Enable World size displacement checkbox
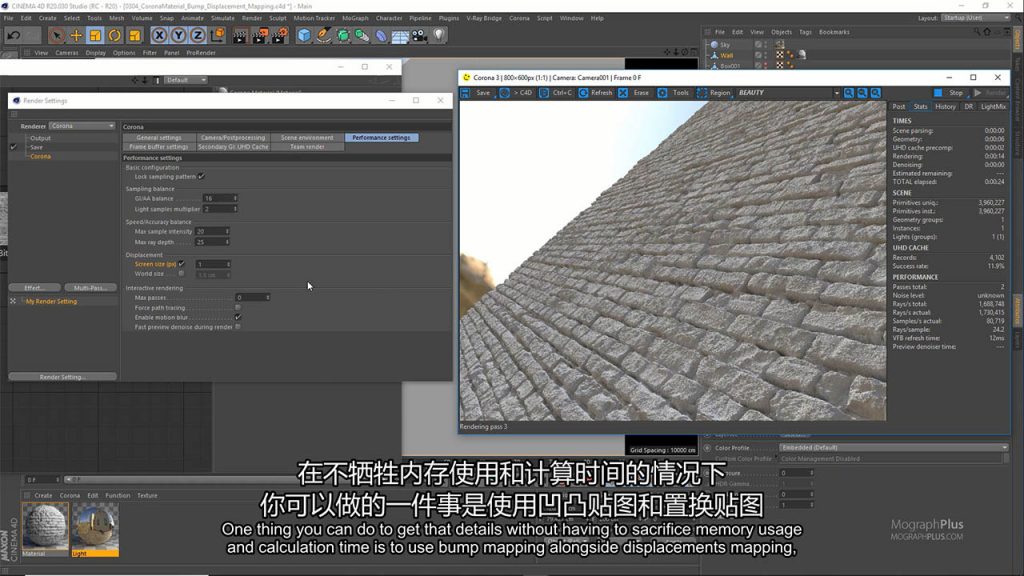1024x576 pixels. tap(182, 274)
